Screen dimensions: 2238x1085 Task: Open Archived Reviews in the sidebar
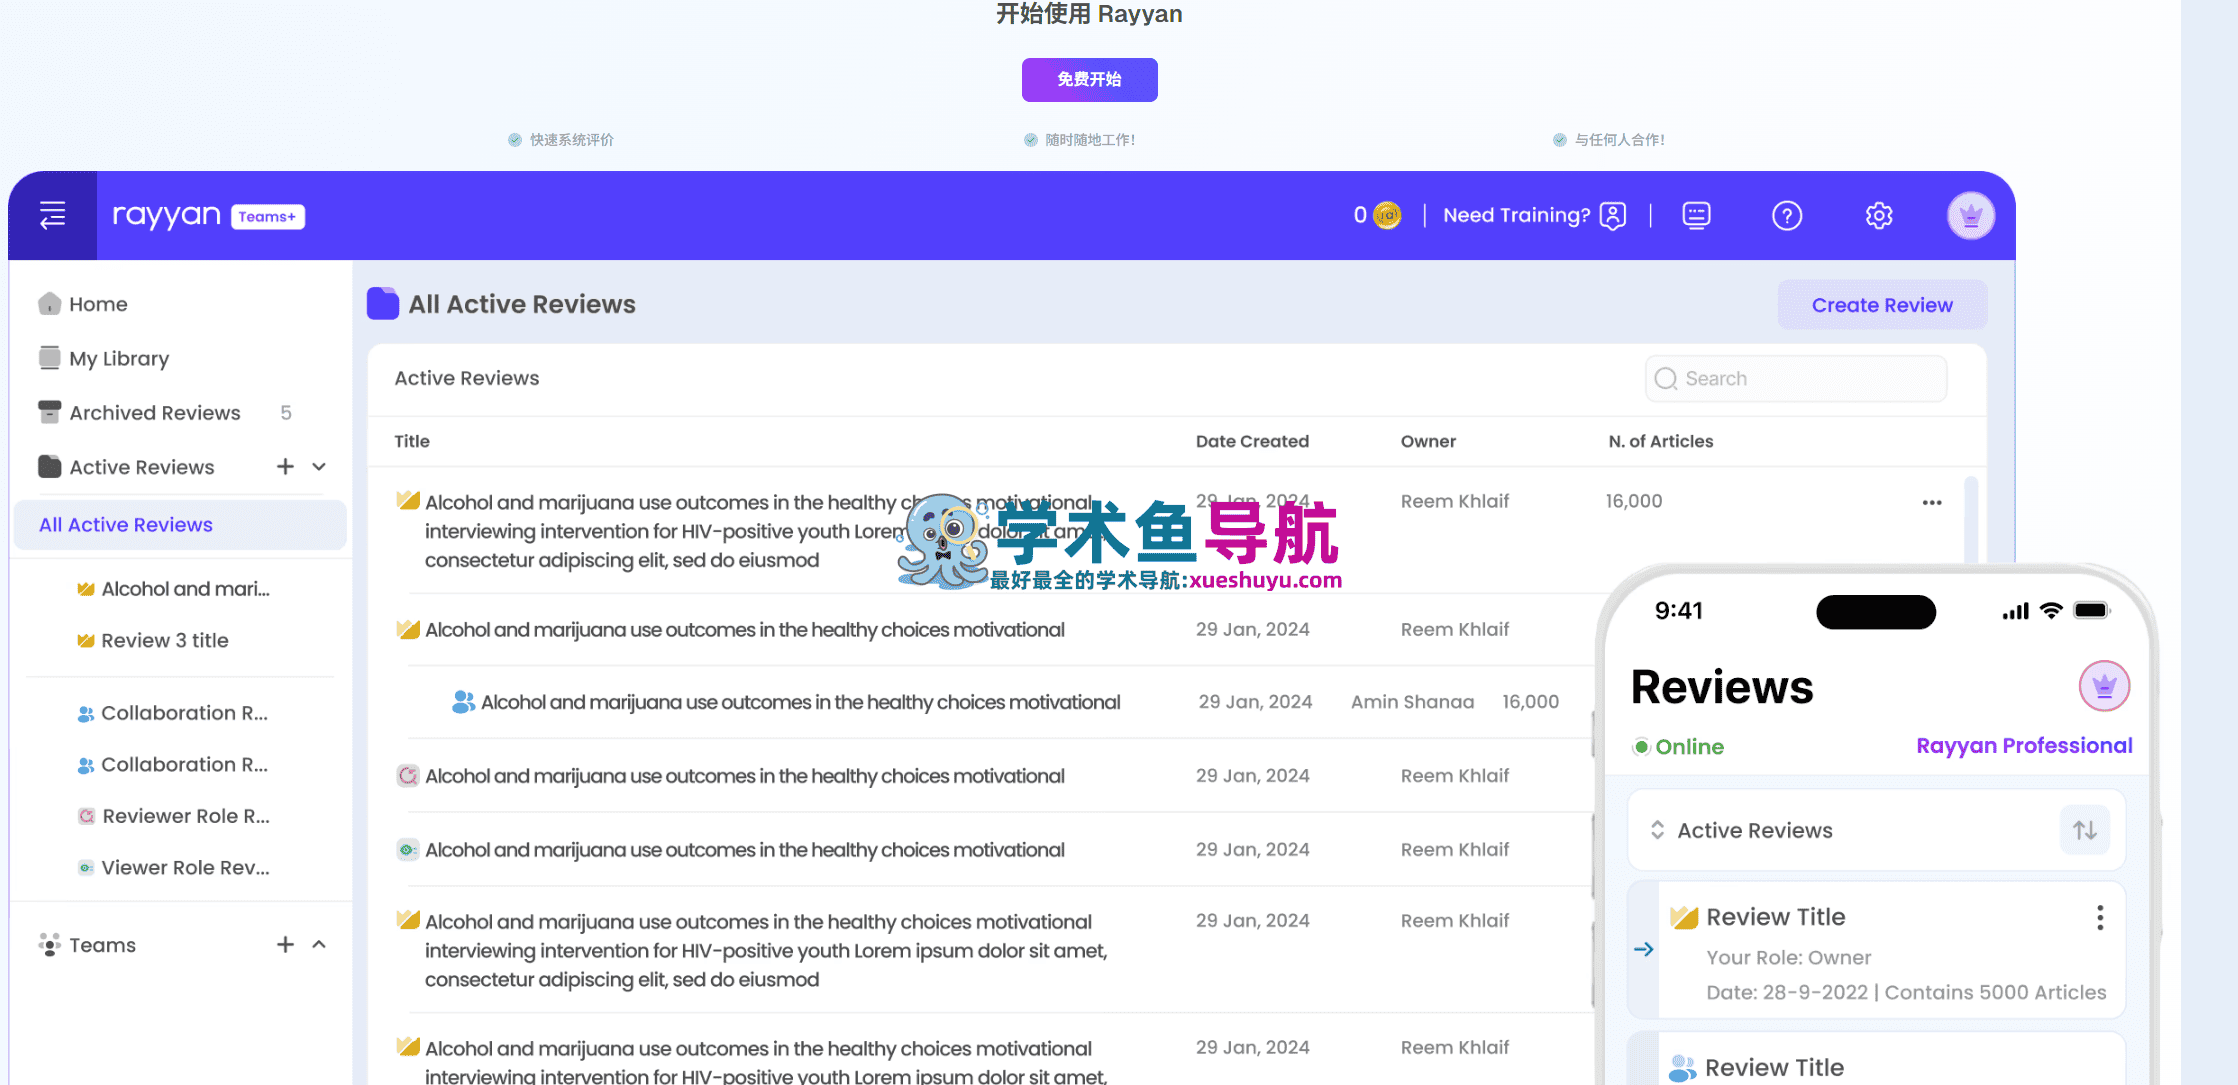pyautogui.click(x=140, y=413)
